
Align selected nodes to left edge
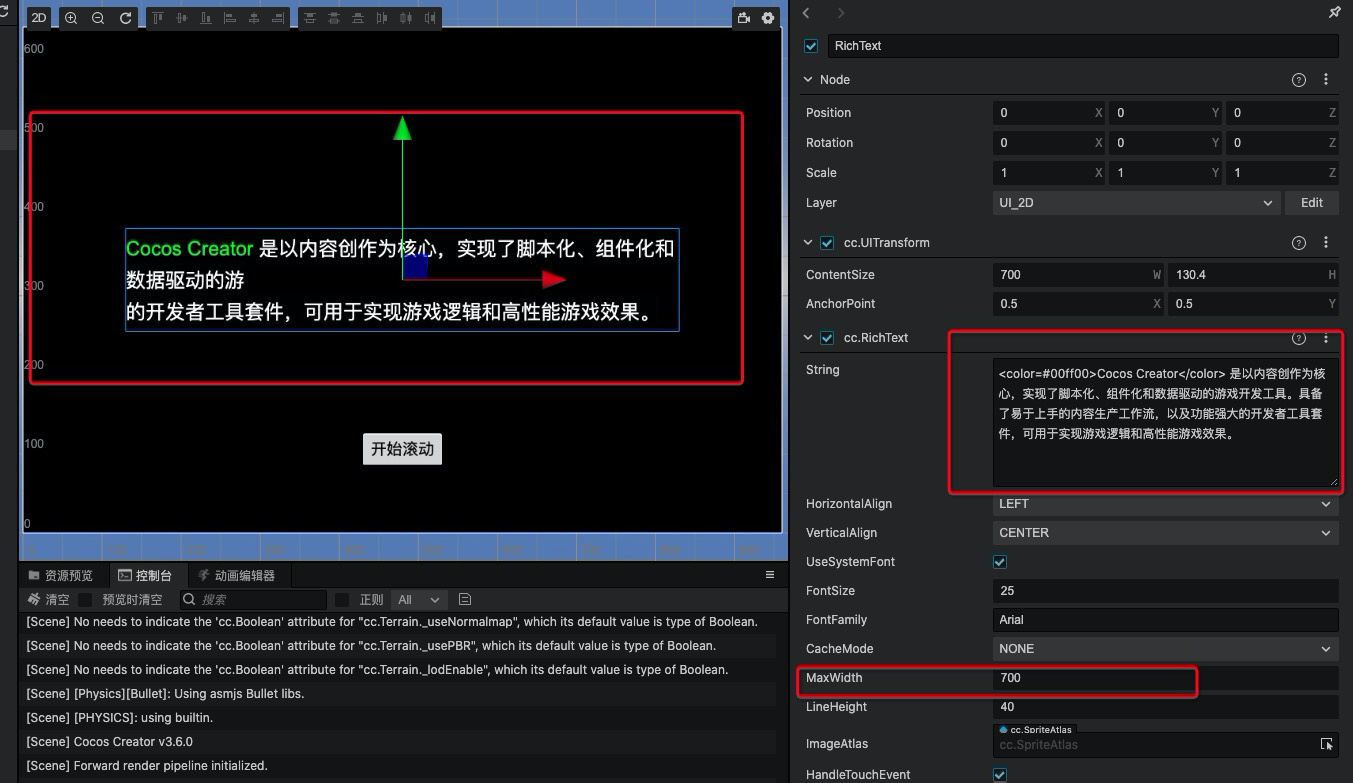pyautogui.click(x=230, y=18)
